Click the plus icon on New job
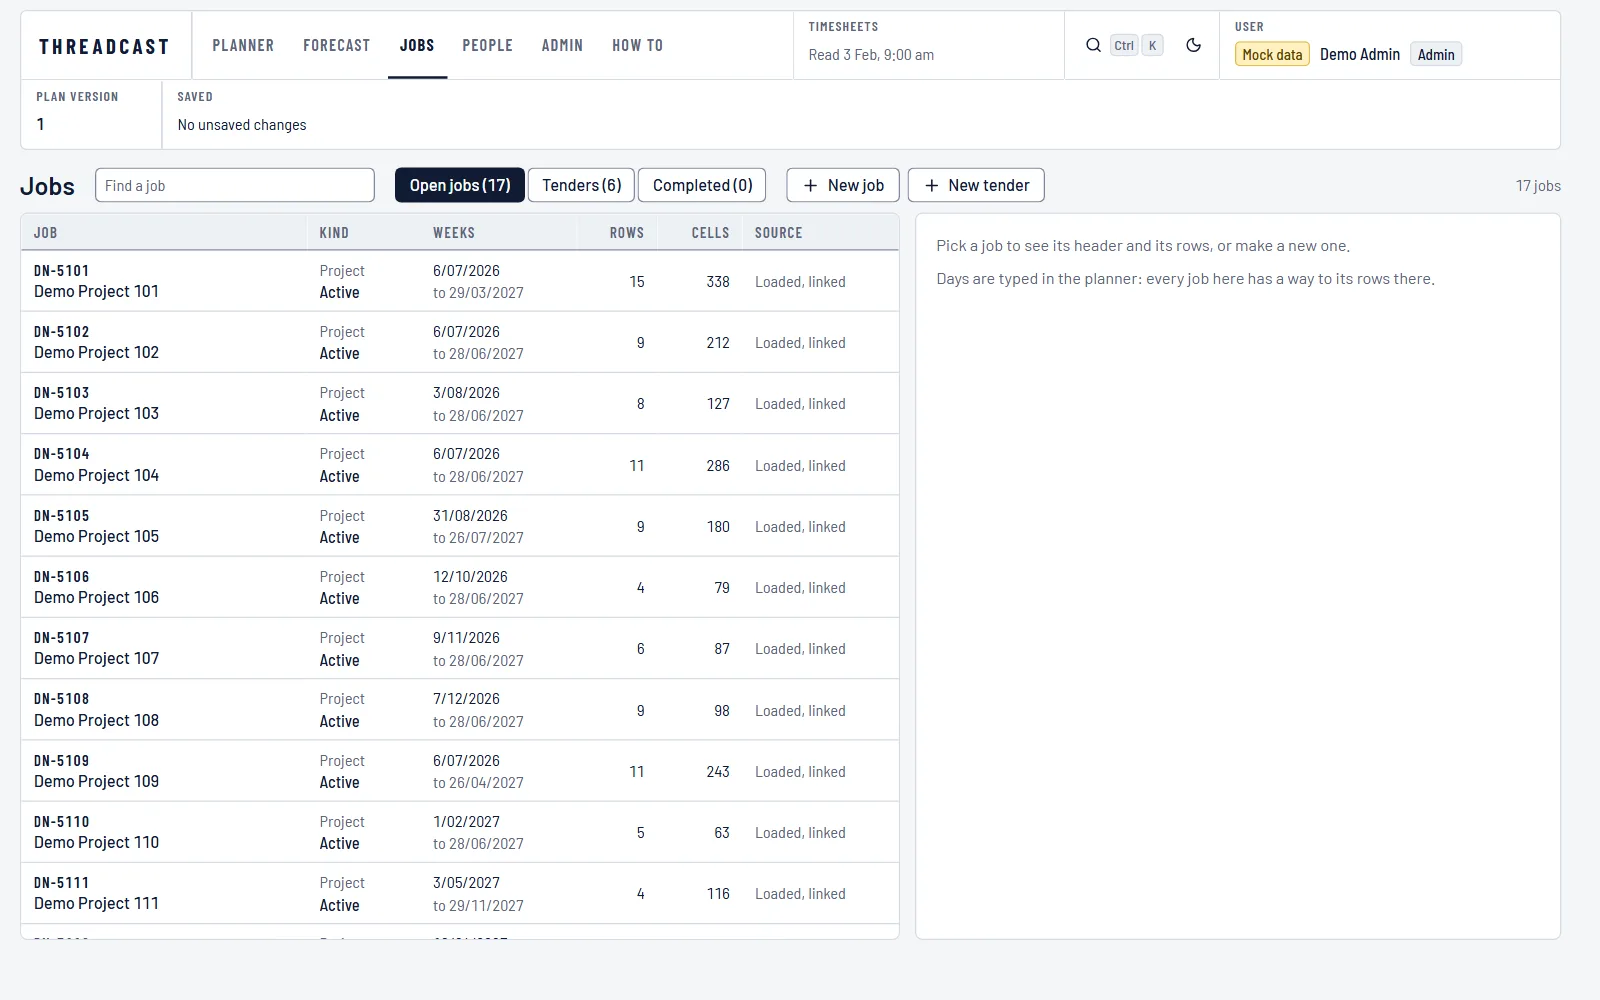 tap(811, 185)
